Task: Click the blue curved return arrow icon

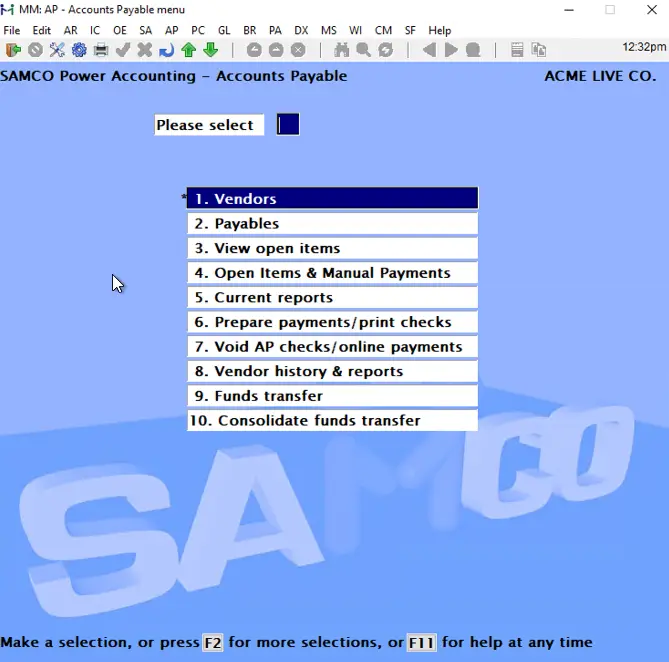Action: 166,50
